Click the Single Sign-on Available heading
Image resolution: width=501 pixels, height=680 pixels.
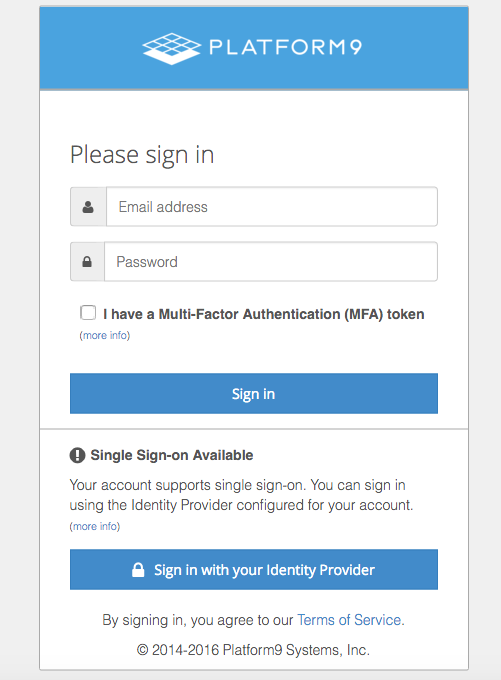[172, 455]
